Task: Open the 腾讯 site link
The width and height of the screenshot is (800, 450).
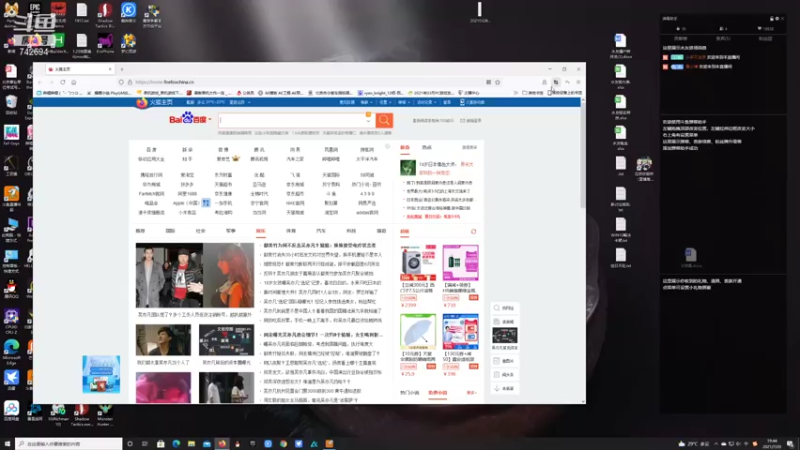Action: [259, 149]
